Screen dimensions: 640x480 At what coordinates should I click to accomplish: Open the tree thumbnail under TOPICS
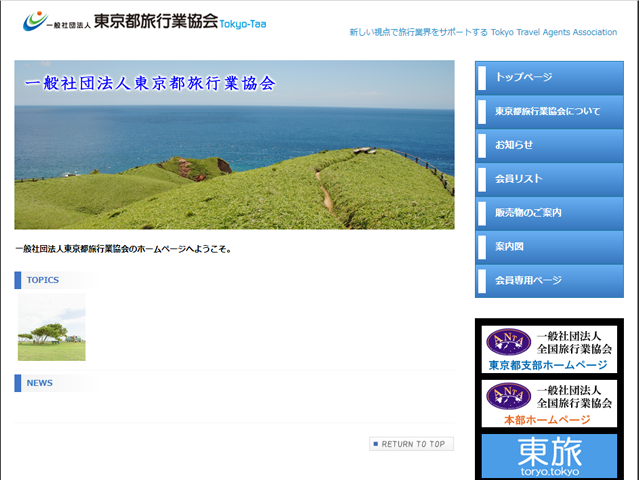pyautogui.click(x=51, y=328)
